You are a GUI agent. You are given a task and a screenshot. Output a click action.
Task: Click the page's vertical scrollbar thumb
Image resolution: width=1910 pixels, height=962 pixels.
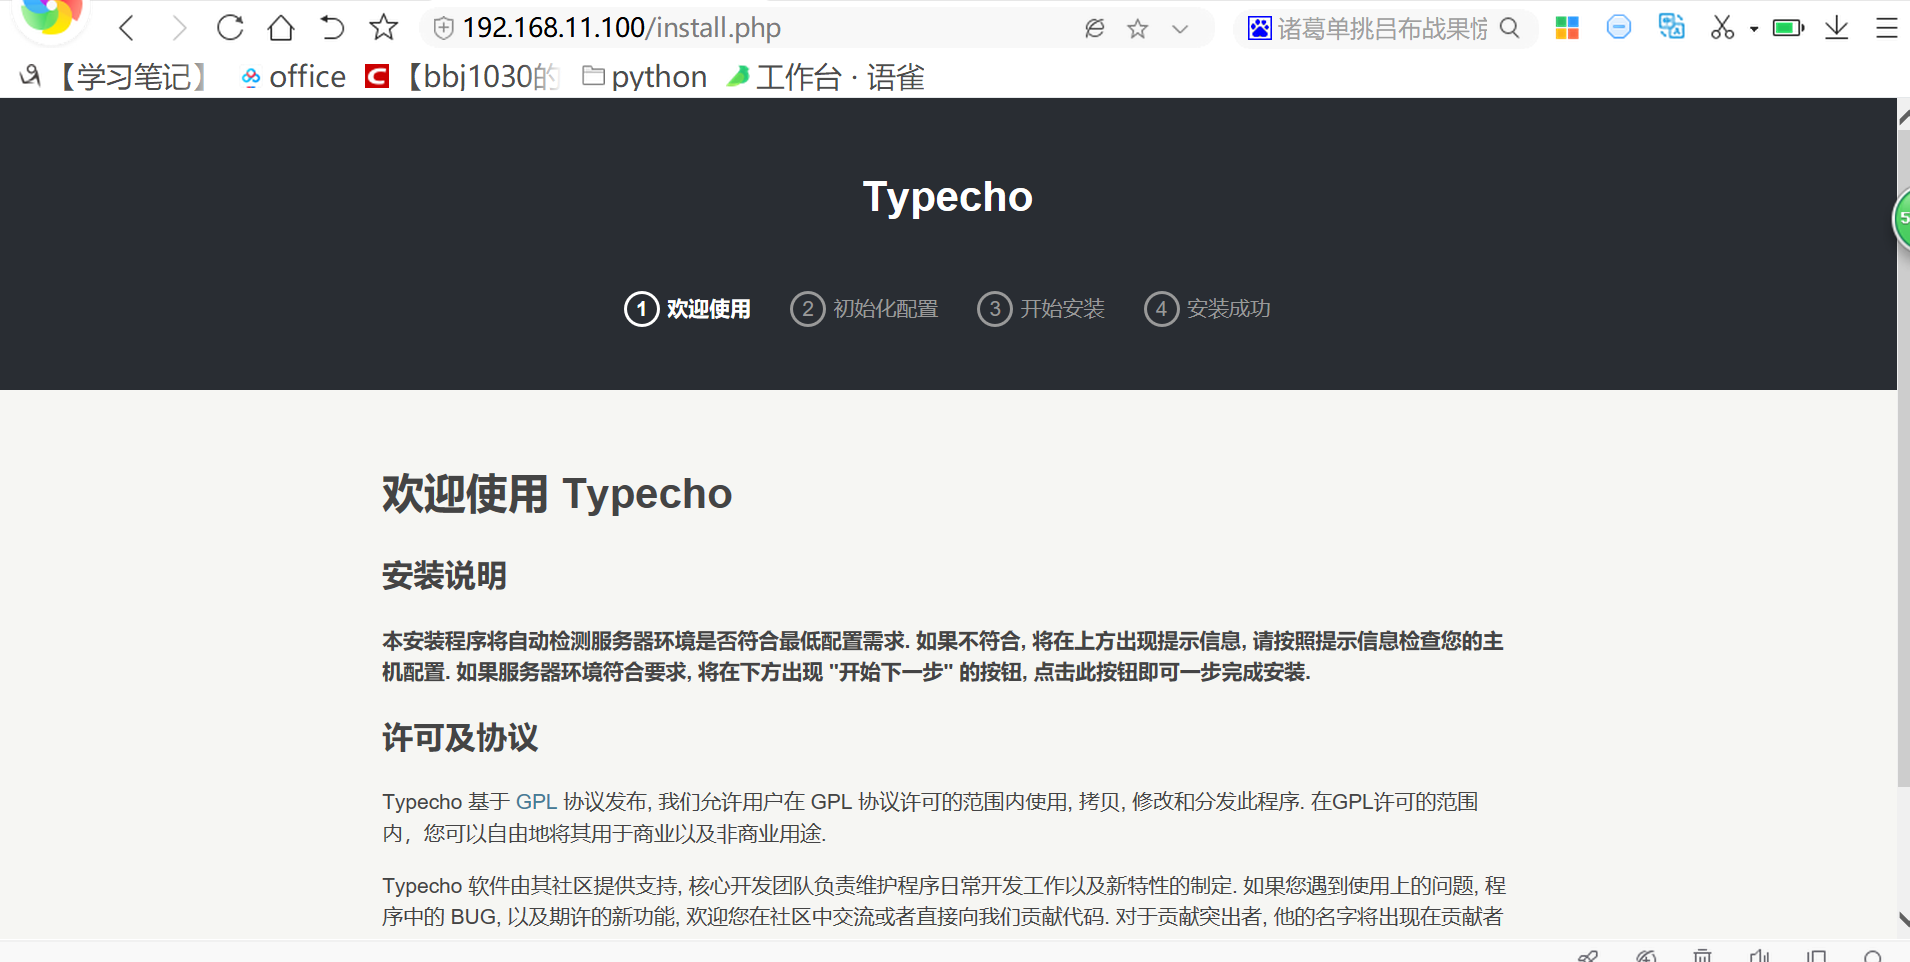tap(1904, 456)
